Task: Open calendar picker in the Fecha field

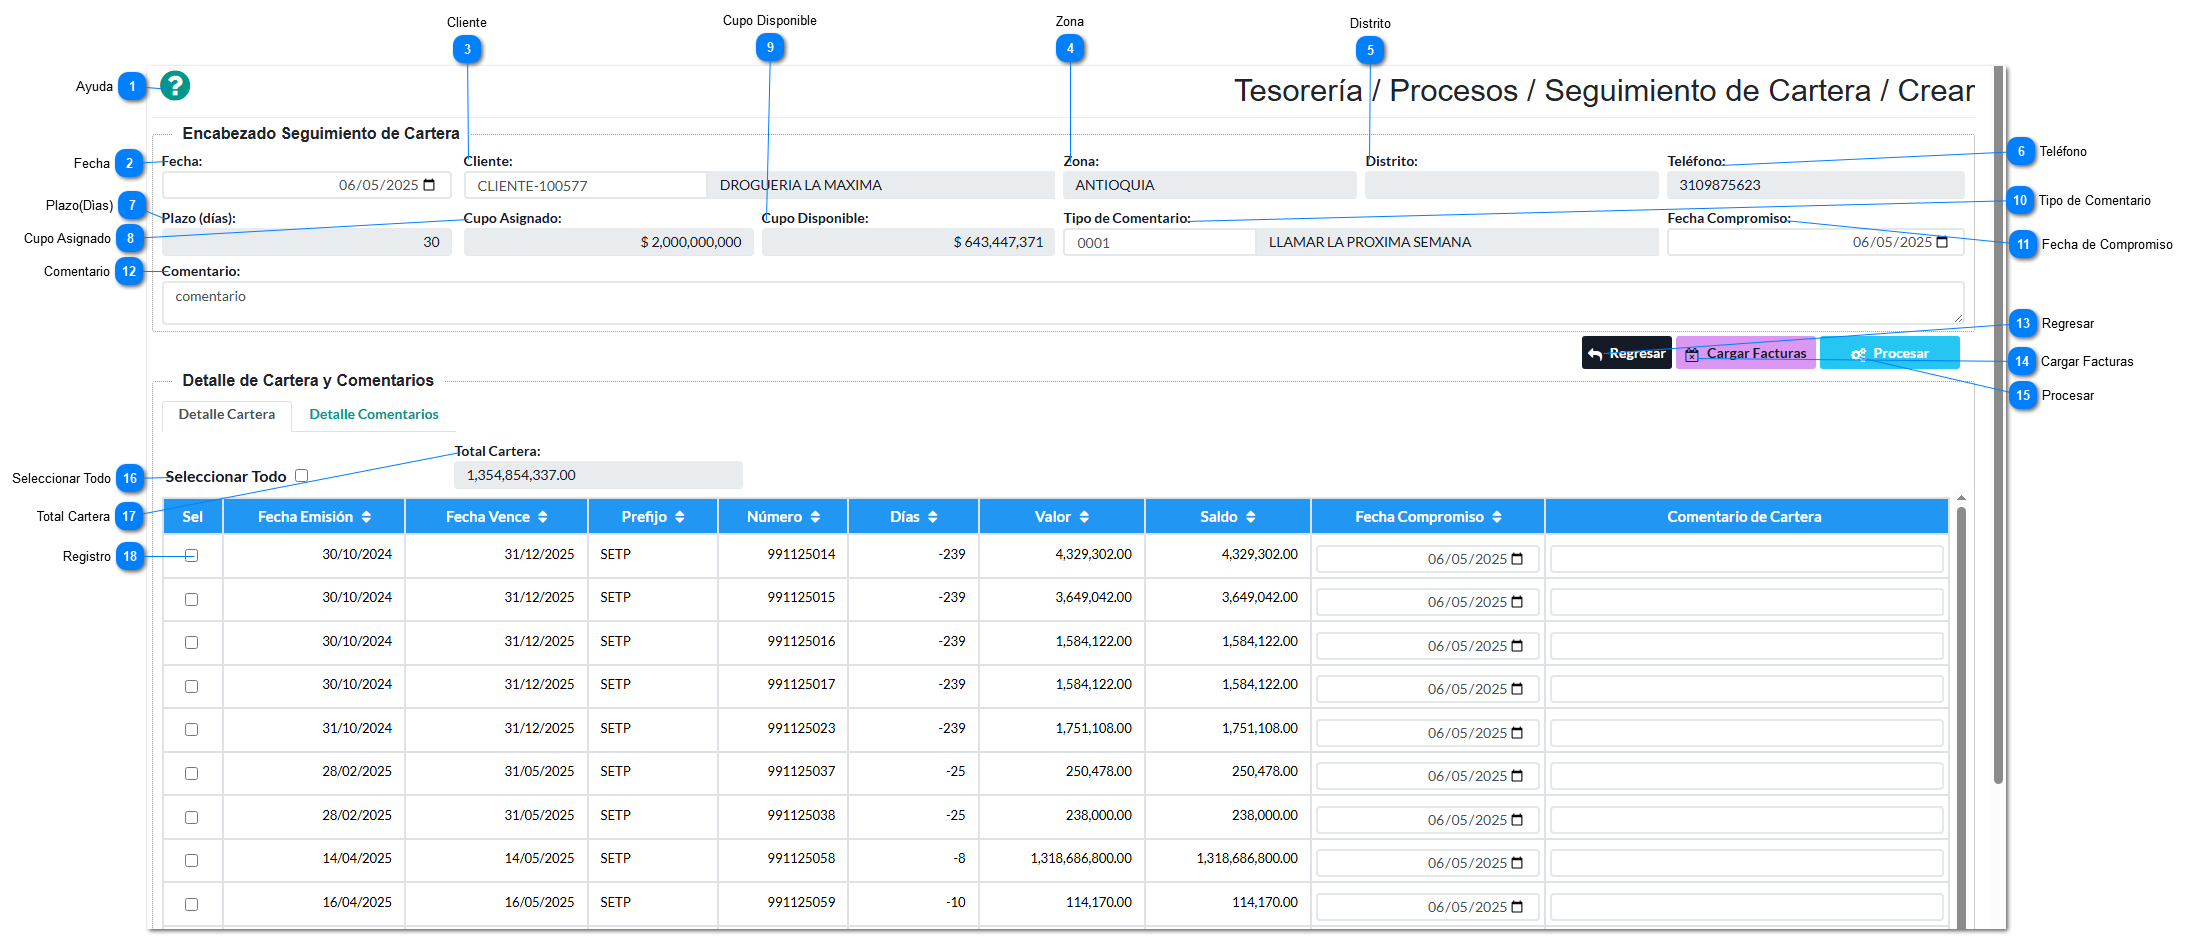Action: (x=430, y=185)
